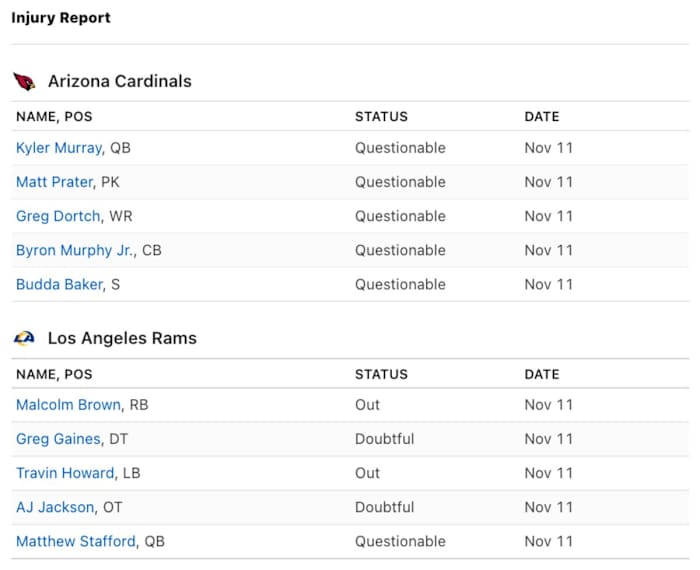Open Kyler Murray's player page
Image resolution: width=700 pixels, height=570 pixels.
tap(59, 148)
